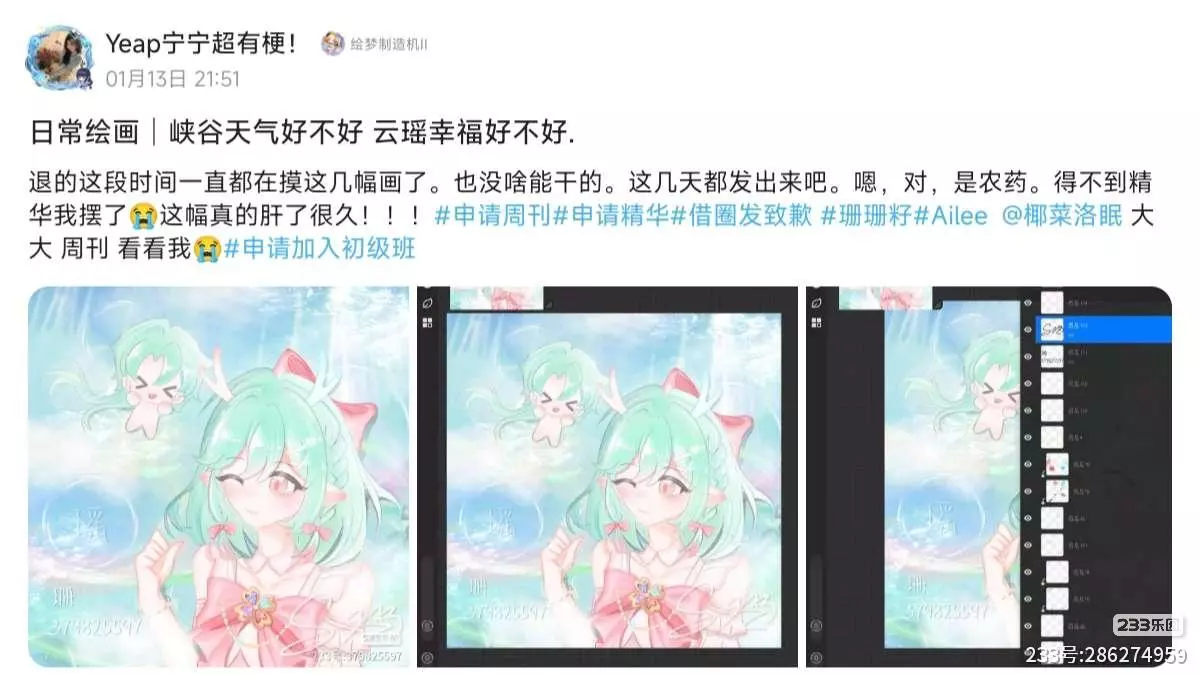This screenshot has height=675, width=1199.
Task: Click the grid icon in middle screenshot
Action: tap(427, 323)
